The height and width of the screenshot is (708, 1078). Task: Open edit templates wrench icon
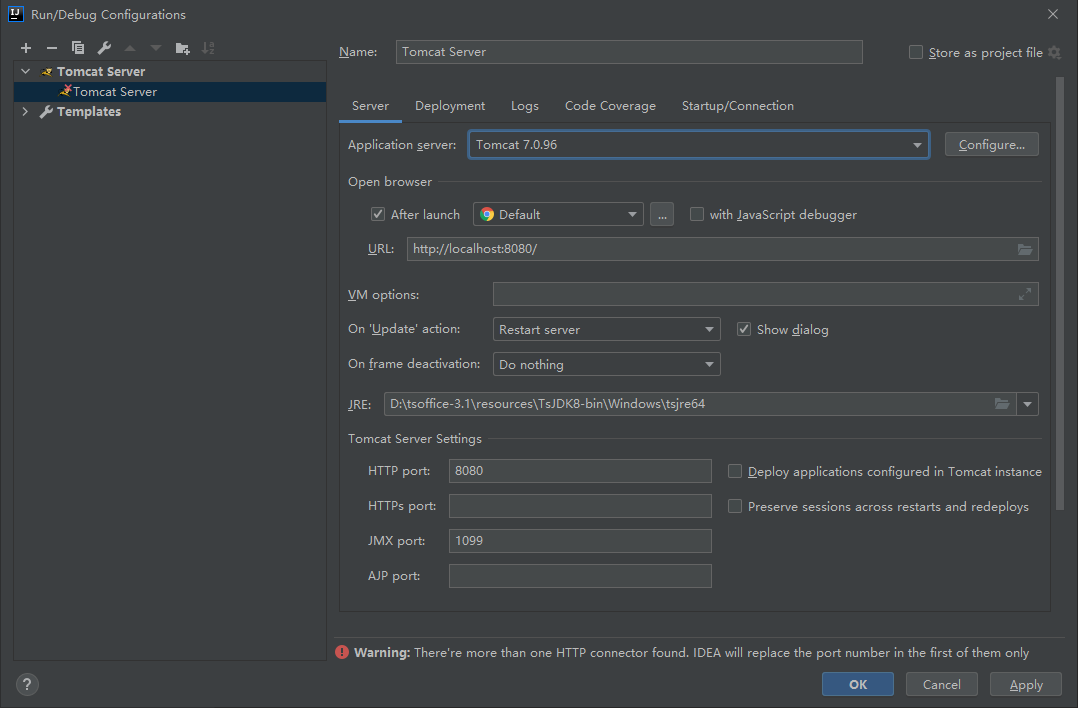104,48
